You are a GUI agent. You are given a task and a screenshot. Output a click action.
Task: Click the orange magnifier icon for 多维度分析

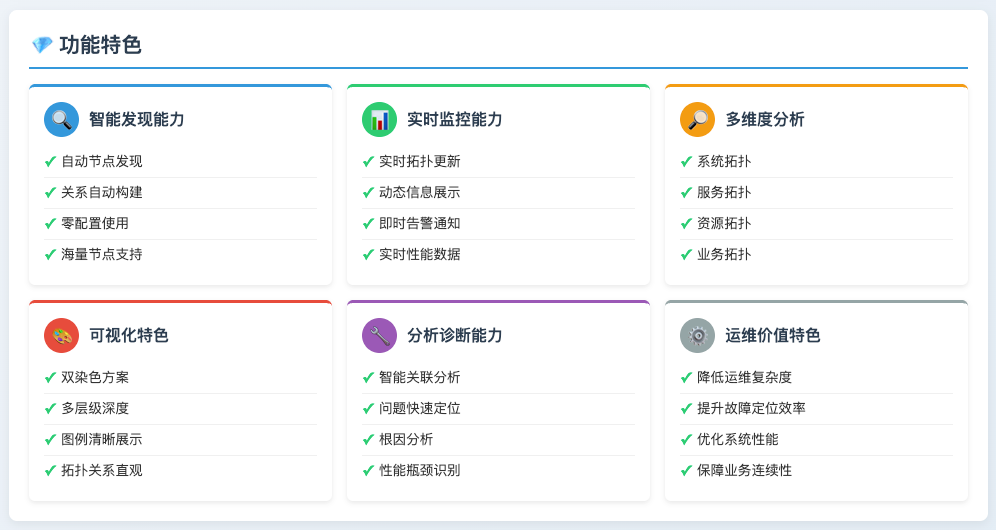[697, 120]
